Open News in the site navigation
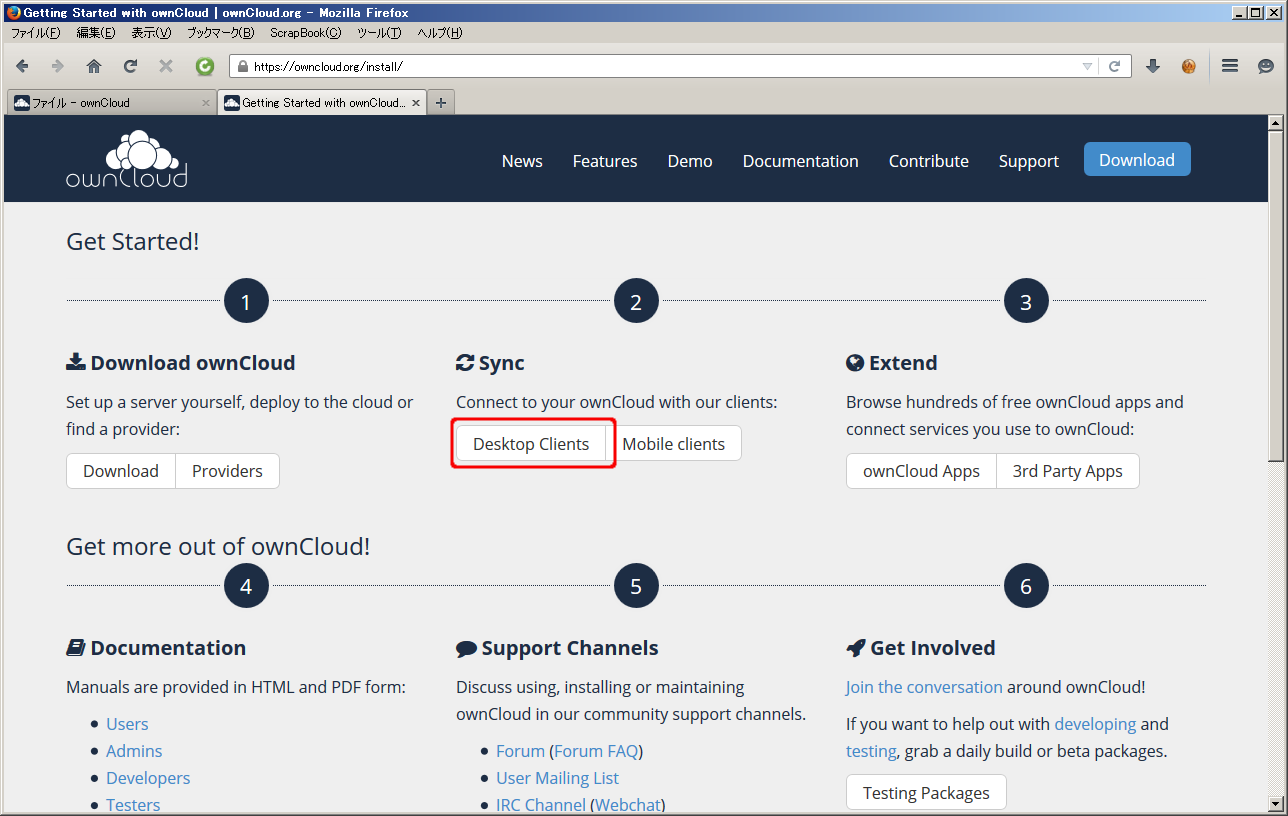The image size is (1288, 816). [522, 161]
